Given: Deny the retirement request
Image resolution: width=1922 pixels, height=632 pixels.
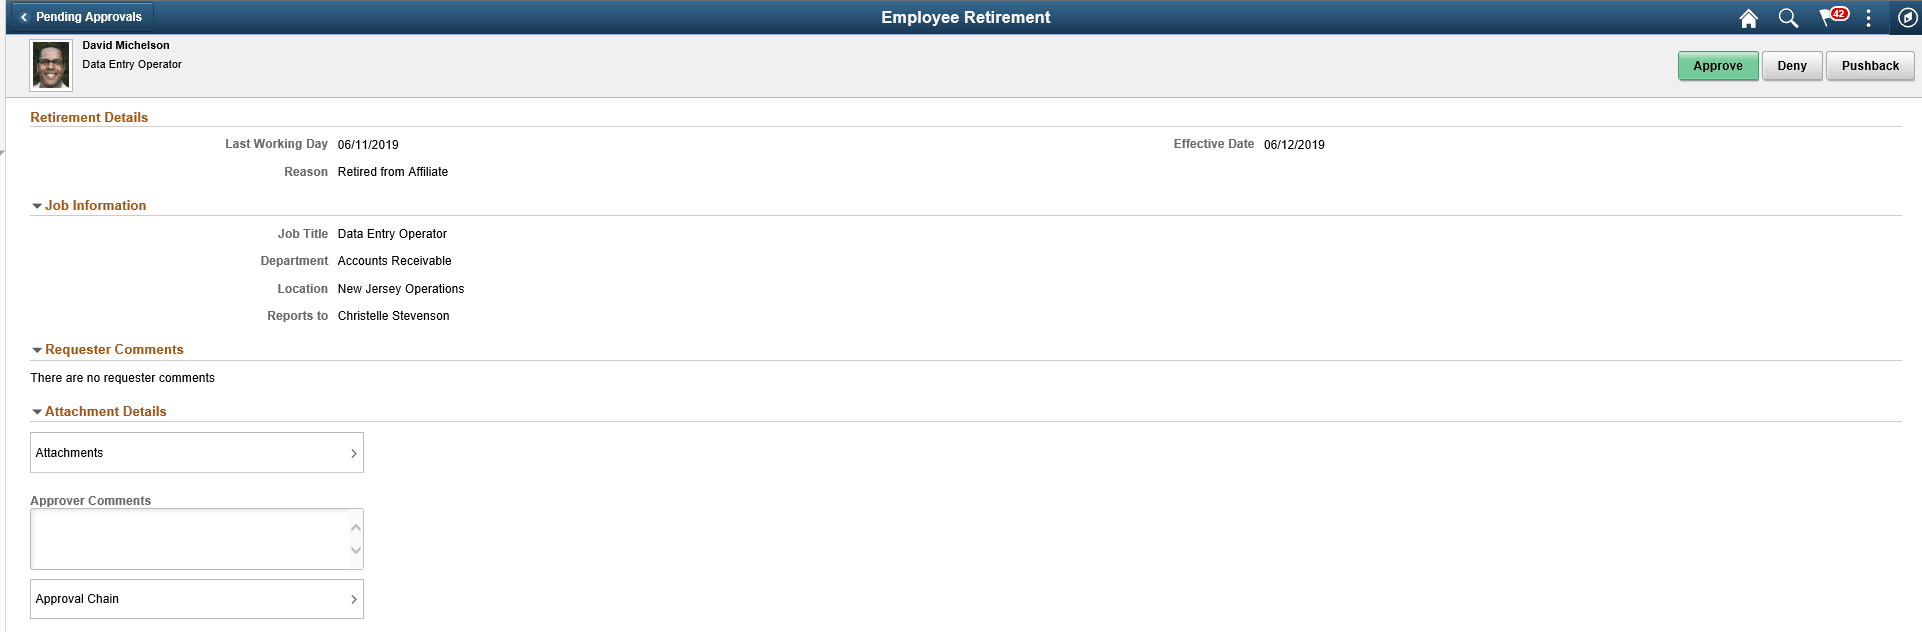Looking at the screenshot, I should (x=1791, y=65).
